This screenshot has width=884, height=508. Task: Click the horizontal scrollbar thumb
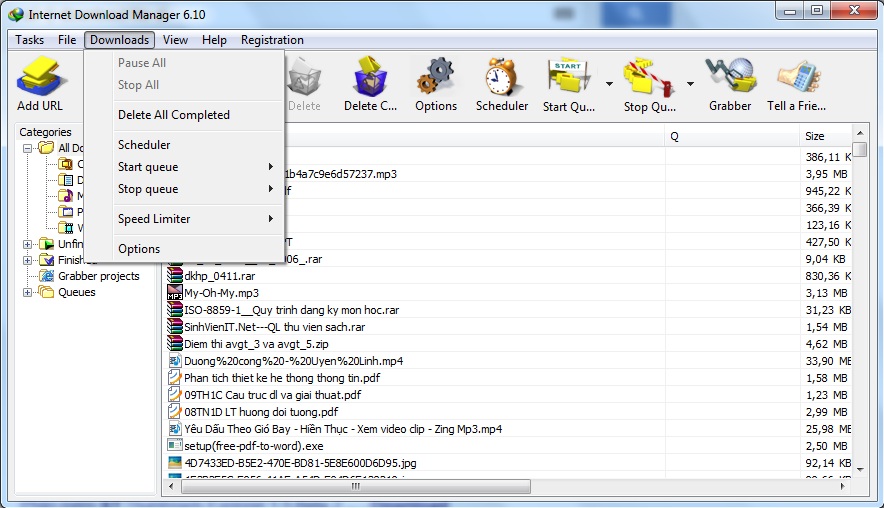pos(356,485)
